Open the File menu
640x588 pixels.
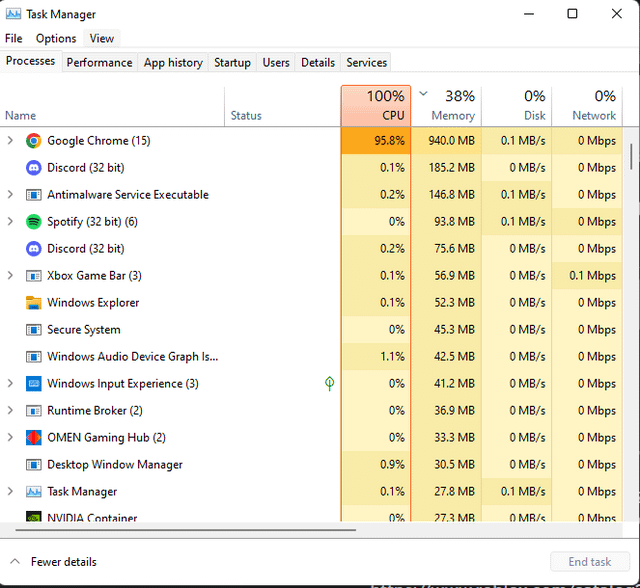click(x=13, y=38)
